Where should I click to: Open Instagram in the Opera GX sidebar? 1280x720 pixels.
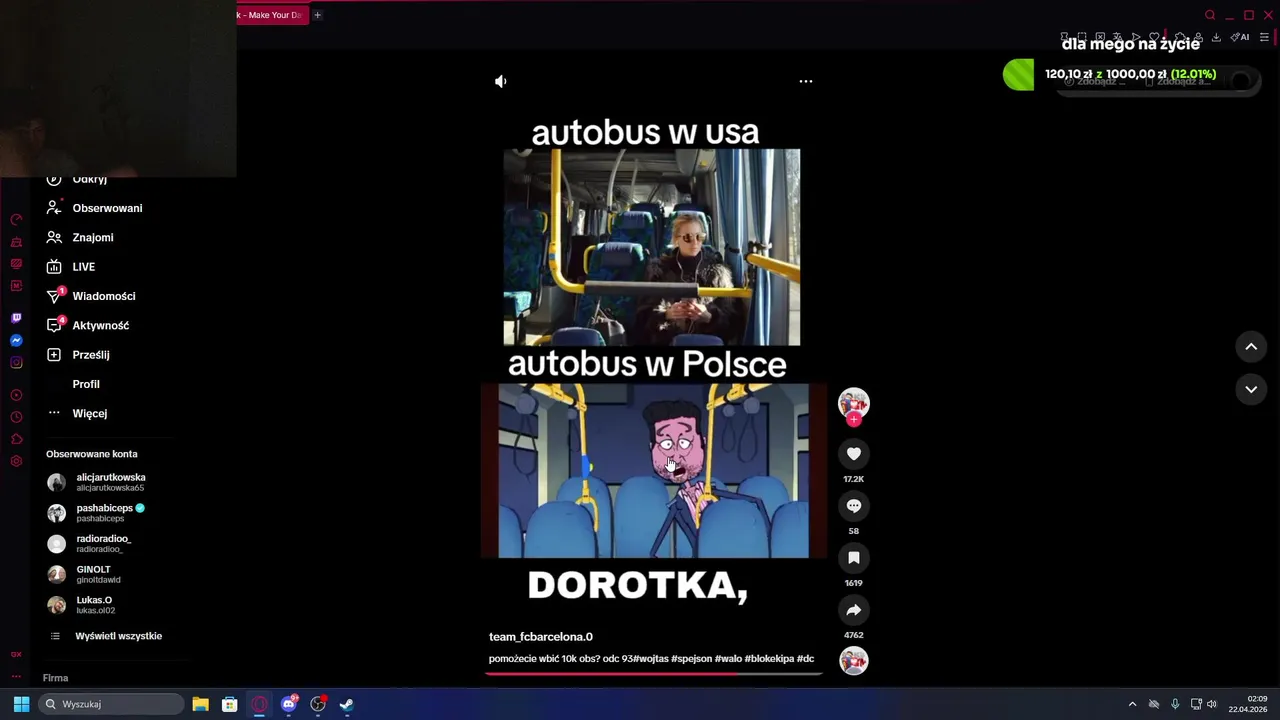(x=16, y=362)
